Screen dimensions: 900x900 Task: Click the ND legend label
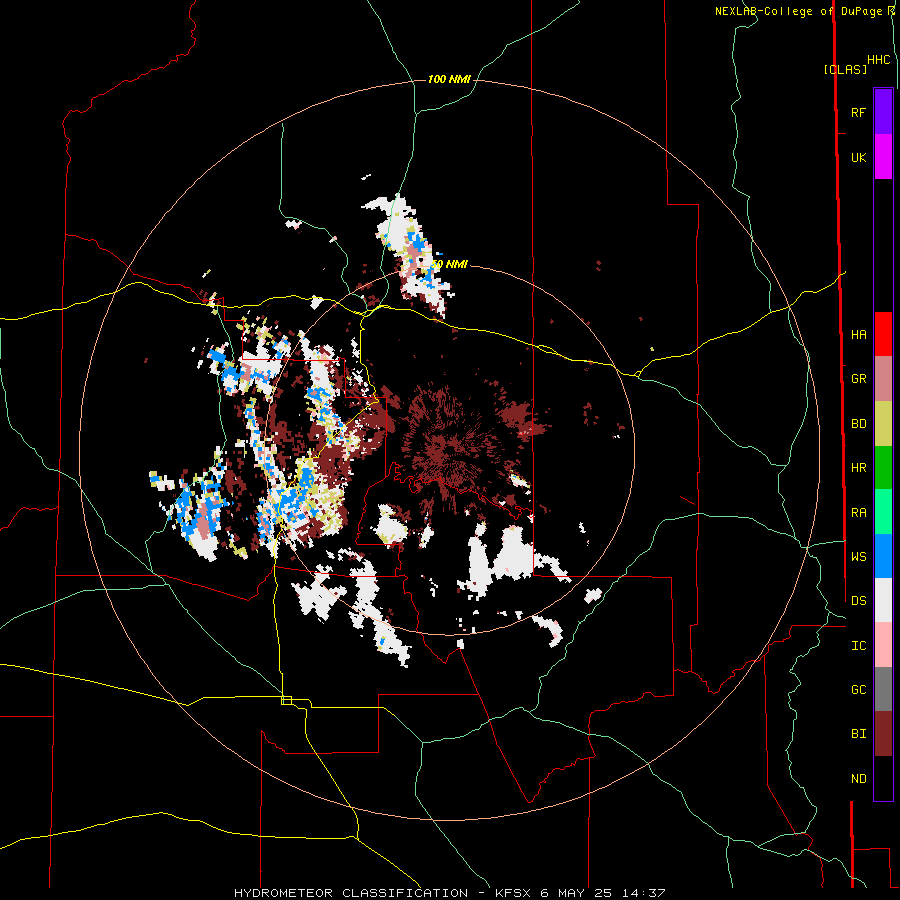(858, 778)
